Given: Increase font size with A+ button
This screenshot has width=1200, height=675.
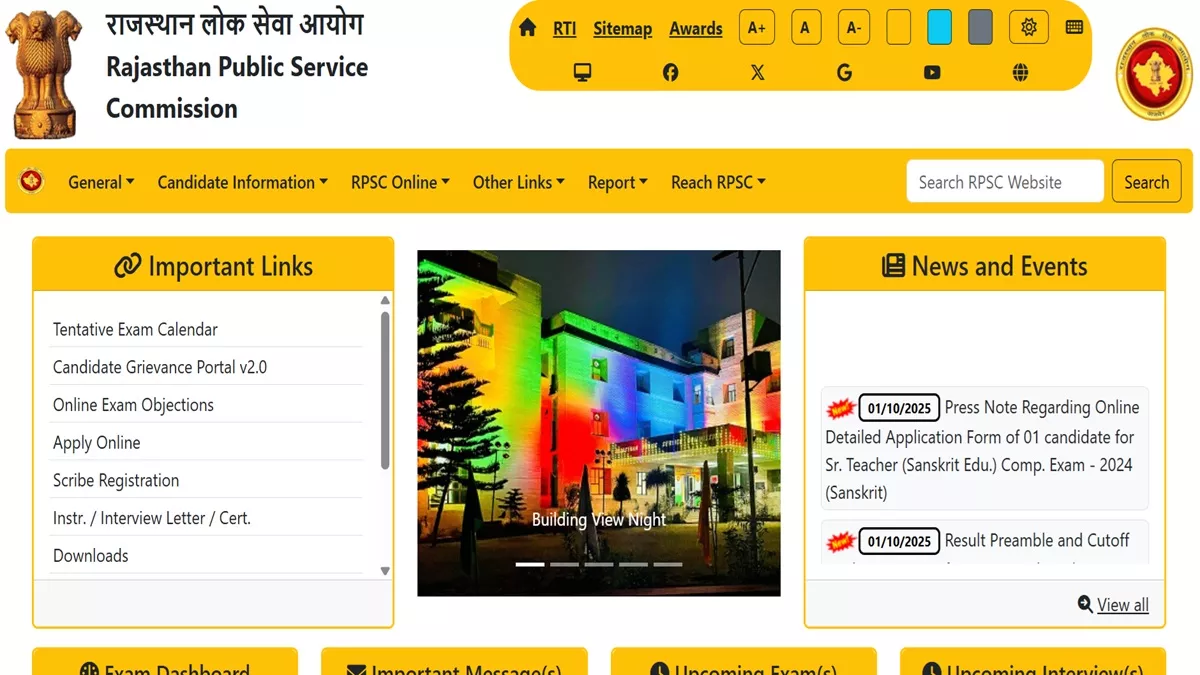Looking at the screenshot, I should coord(757,28).
